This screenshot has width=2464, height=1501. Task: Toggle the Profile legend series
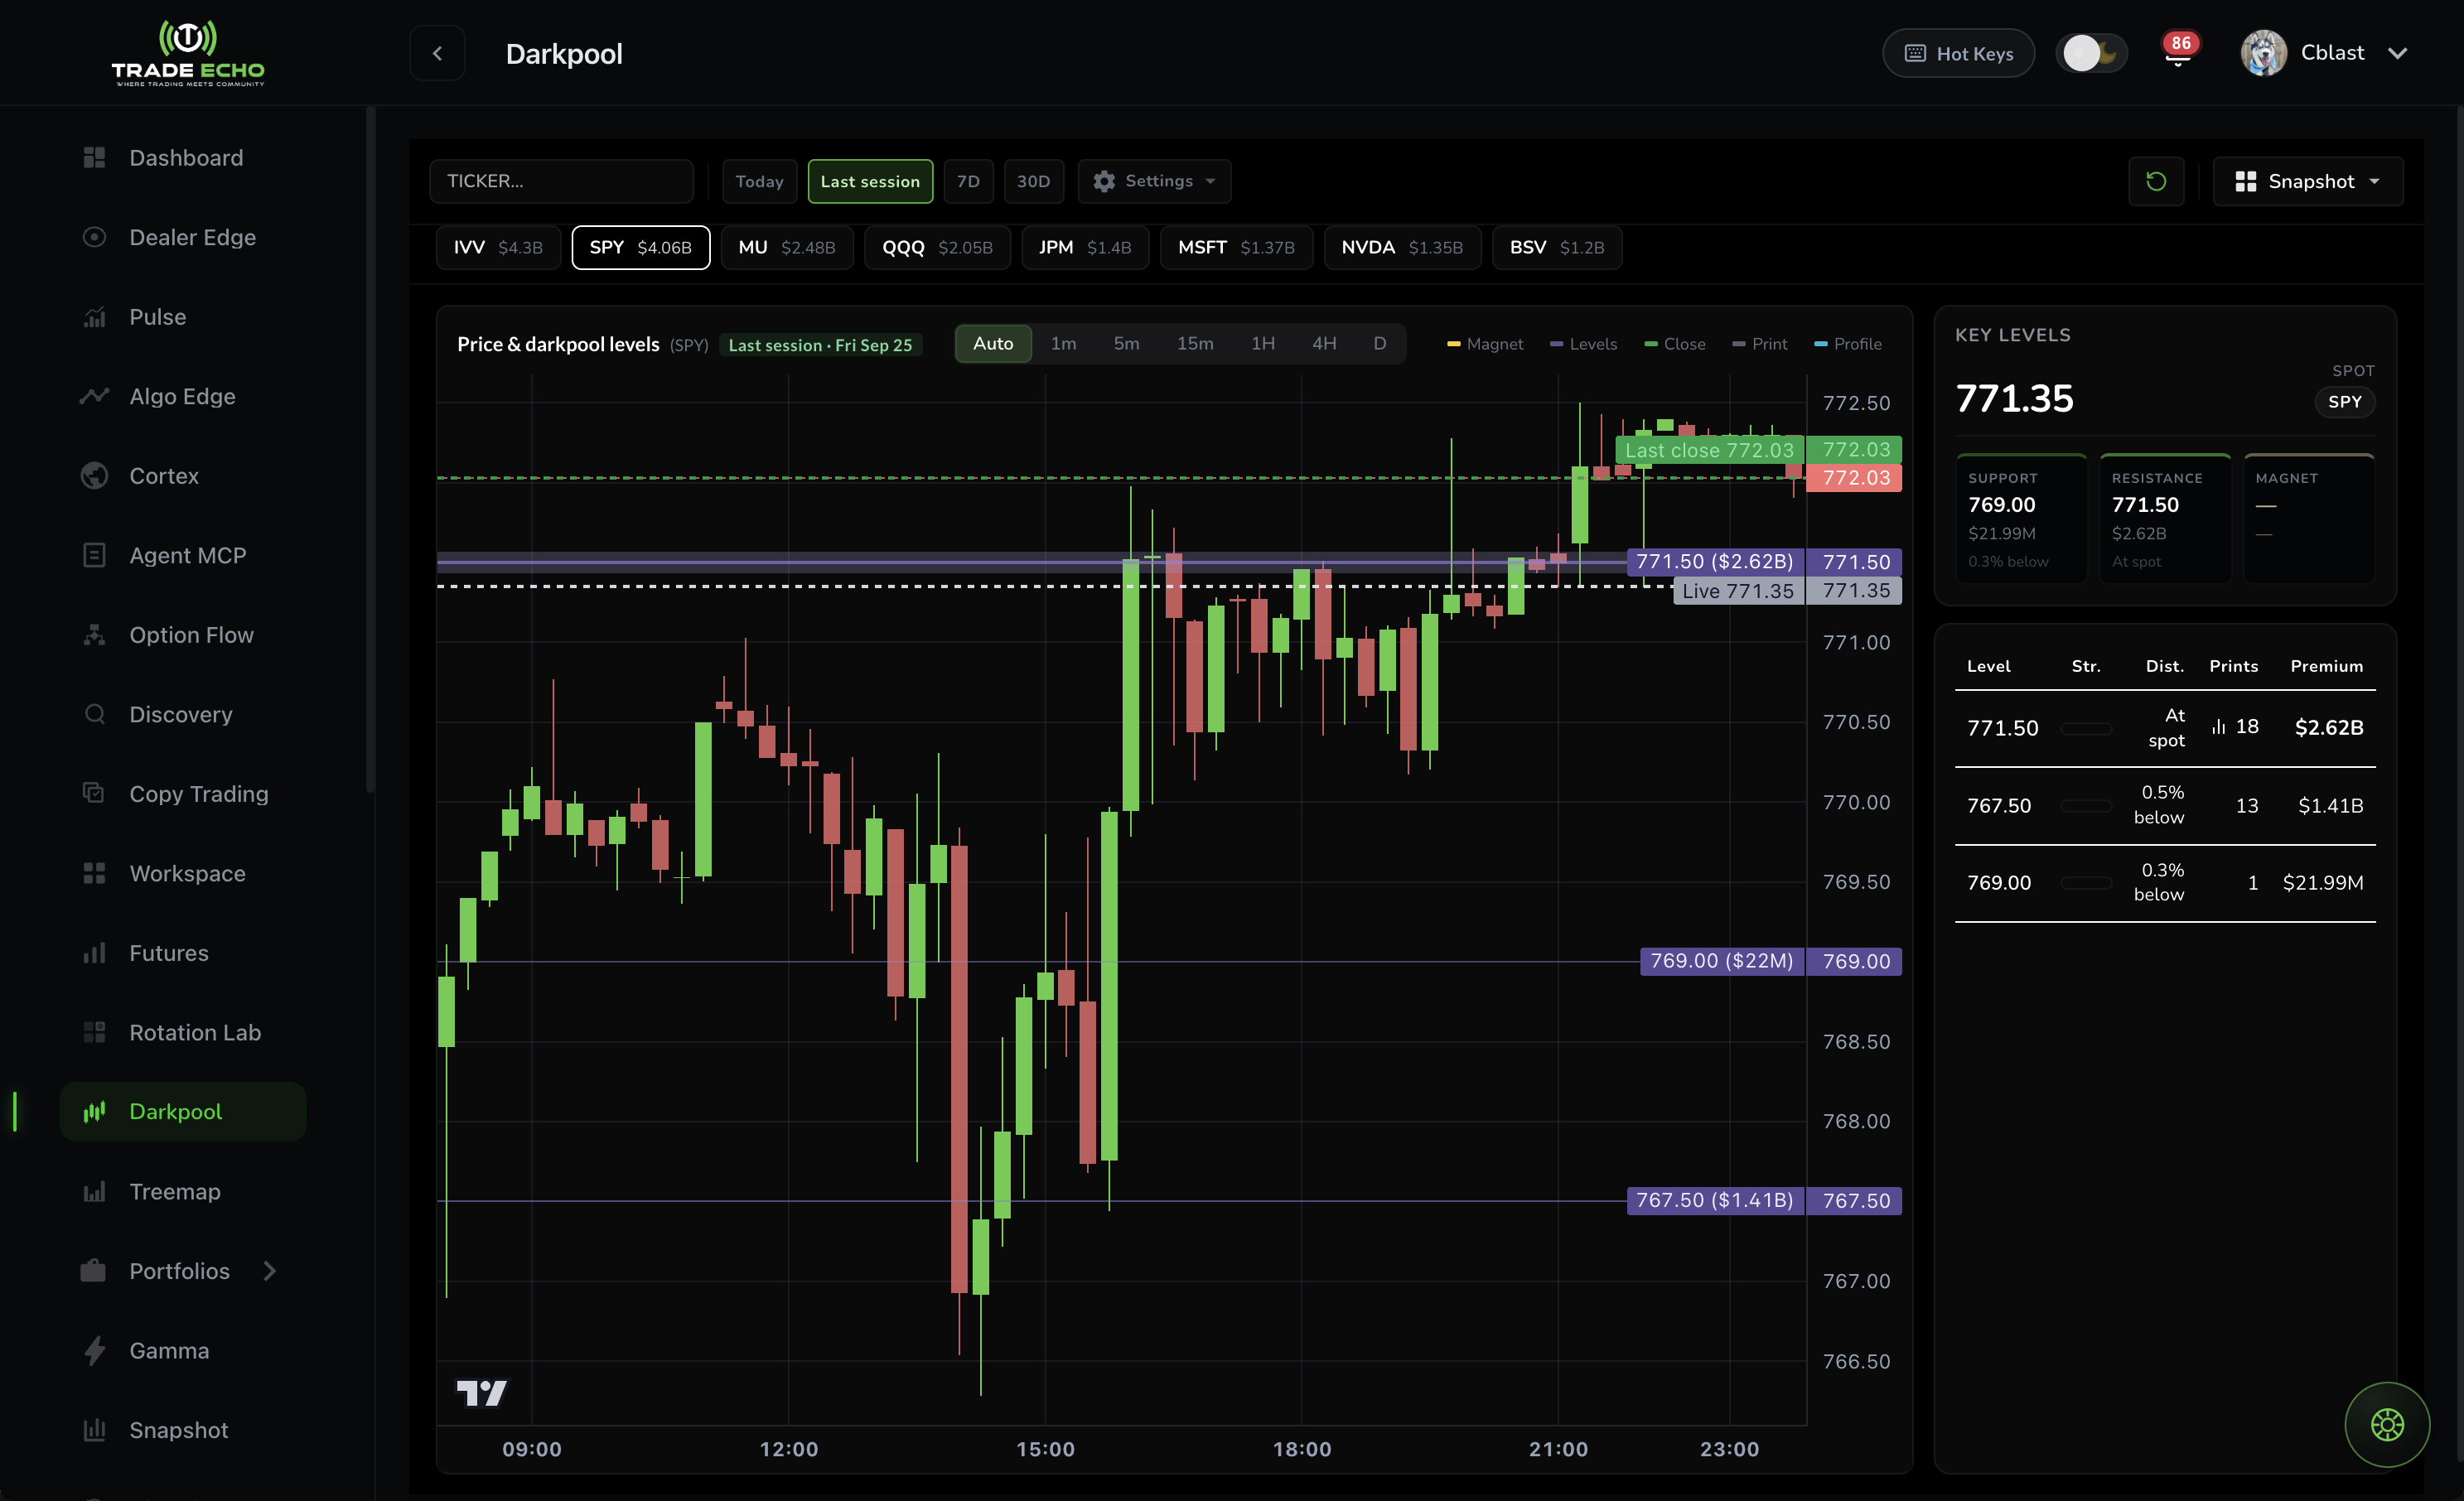(x=1848, y=344)
